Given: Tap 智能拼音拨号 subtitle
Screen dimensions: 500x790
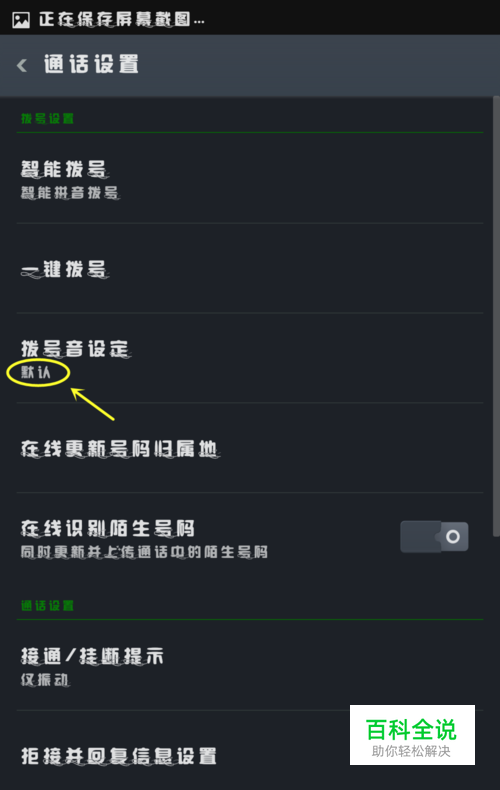Looking at the screenshot, I should 70,192.
